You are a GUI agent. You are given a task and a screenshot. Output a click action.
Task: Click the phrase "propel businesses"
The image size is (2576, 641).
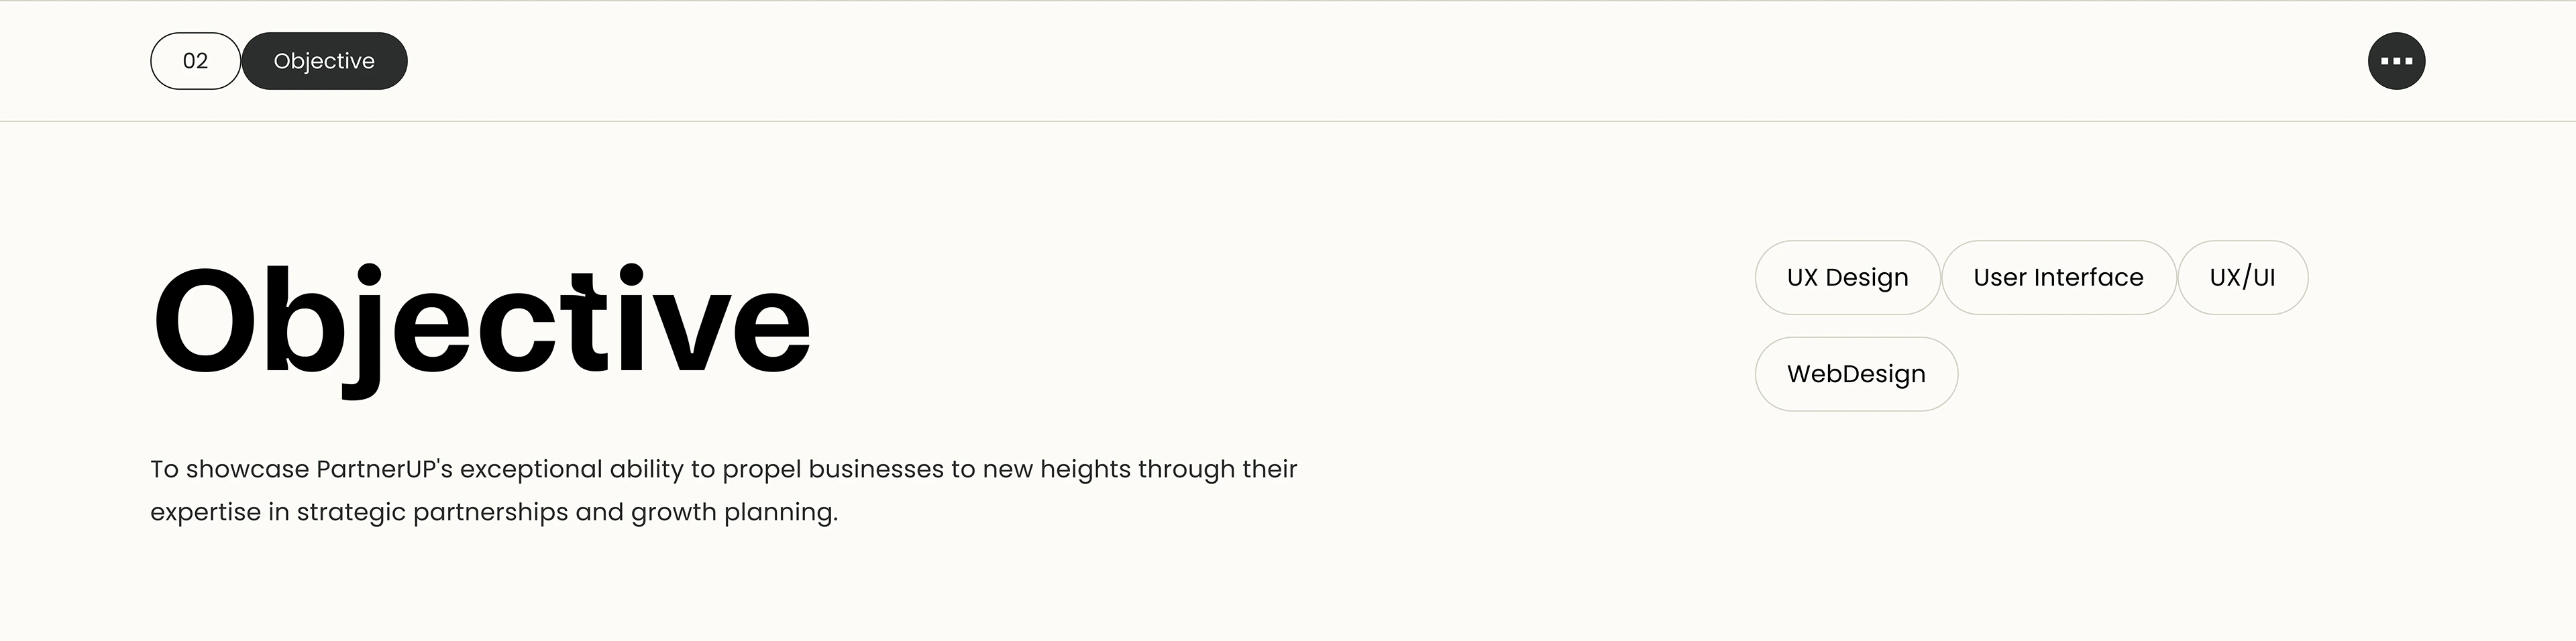point(833,469)
